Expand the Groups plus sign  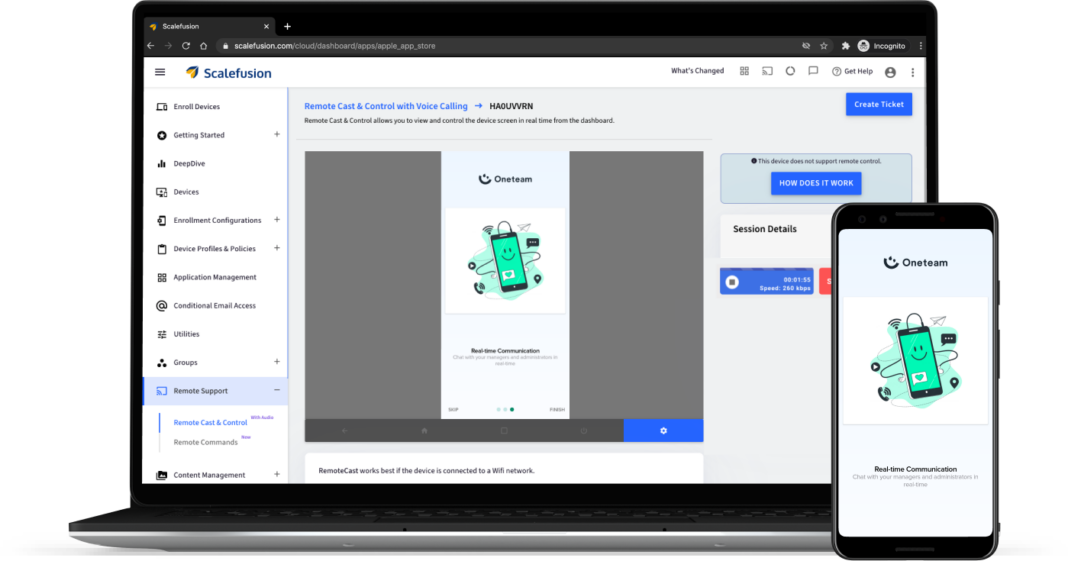click(277, 362)
